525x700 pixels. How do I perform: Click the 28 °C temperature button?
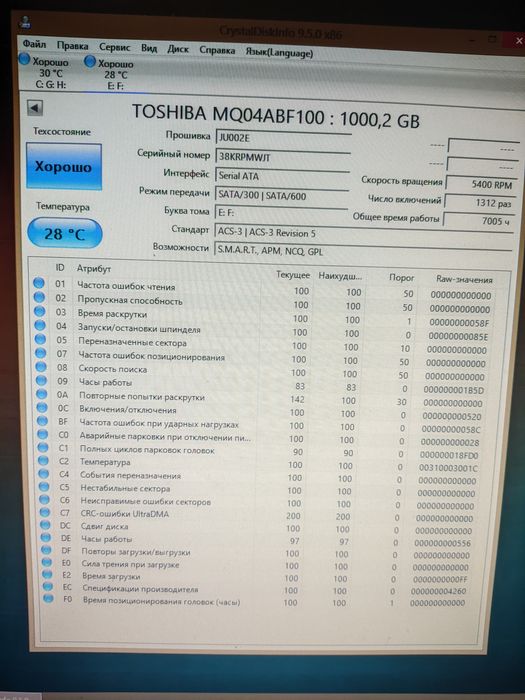tap(65, 233)
